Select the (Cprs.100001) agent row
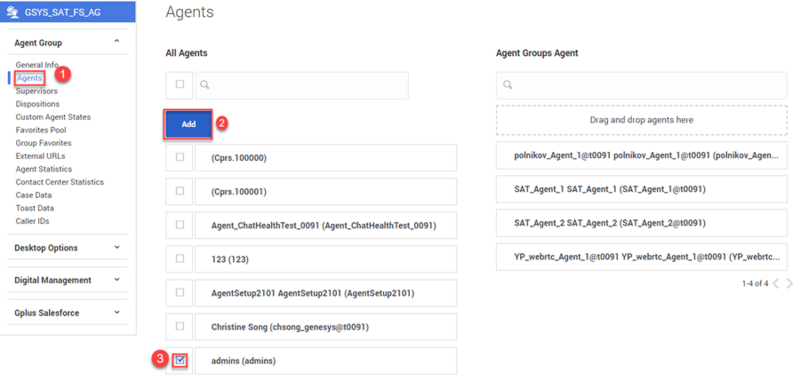Viewport: 800px width, 381px height. click(326, 191)
